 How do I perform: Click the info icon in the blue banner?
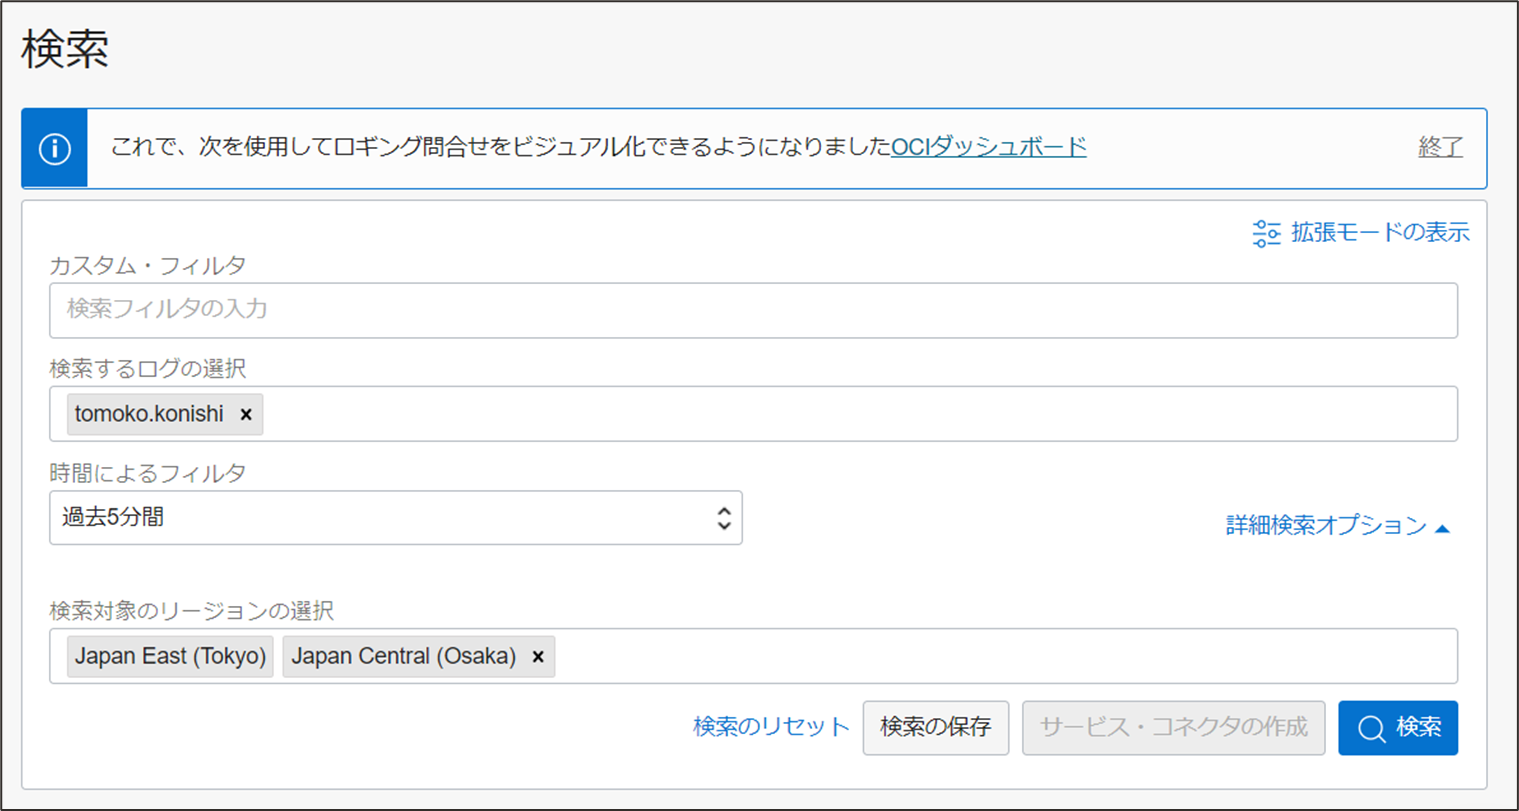tap(53, 148)
